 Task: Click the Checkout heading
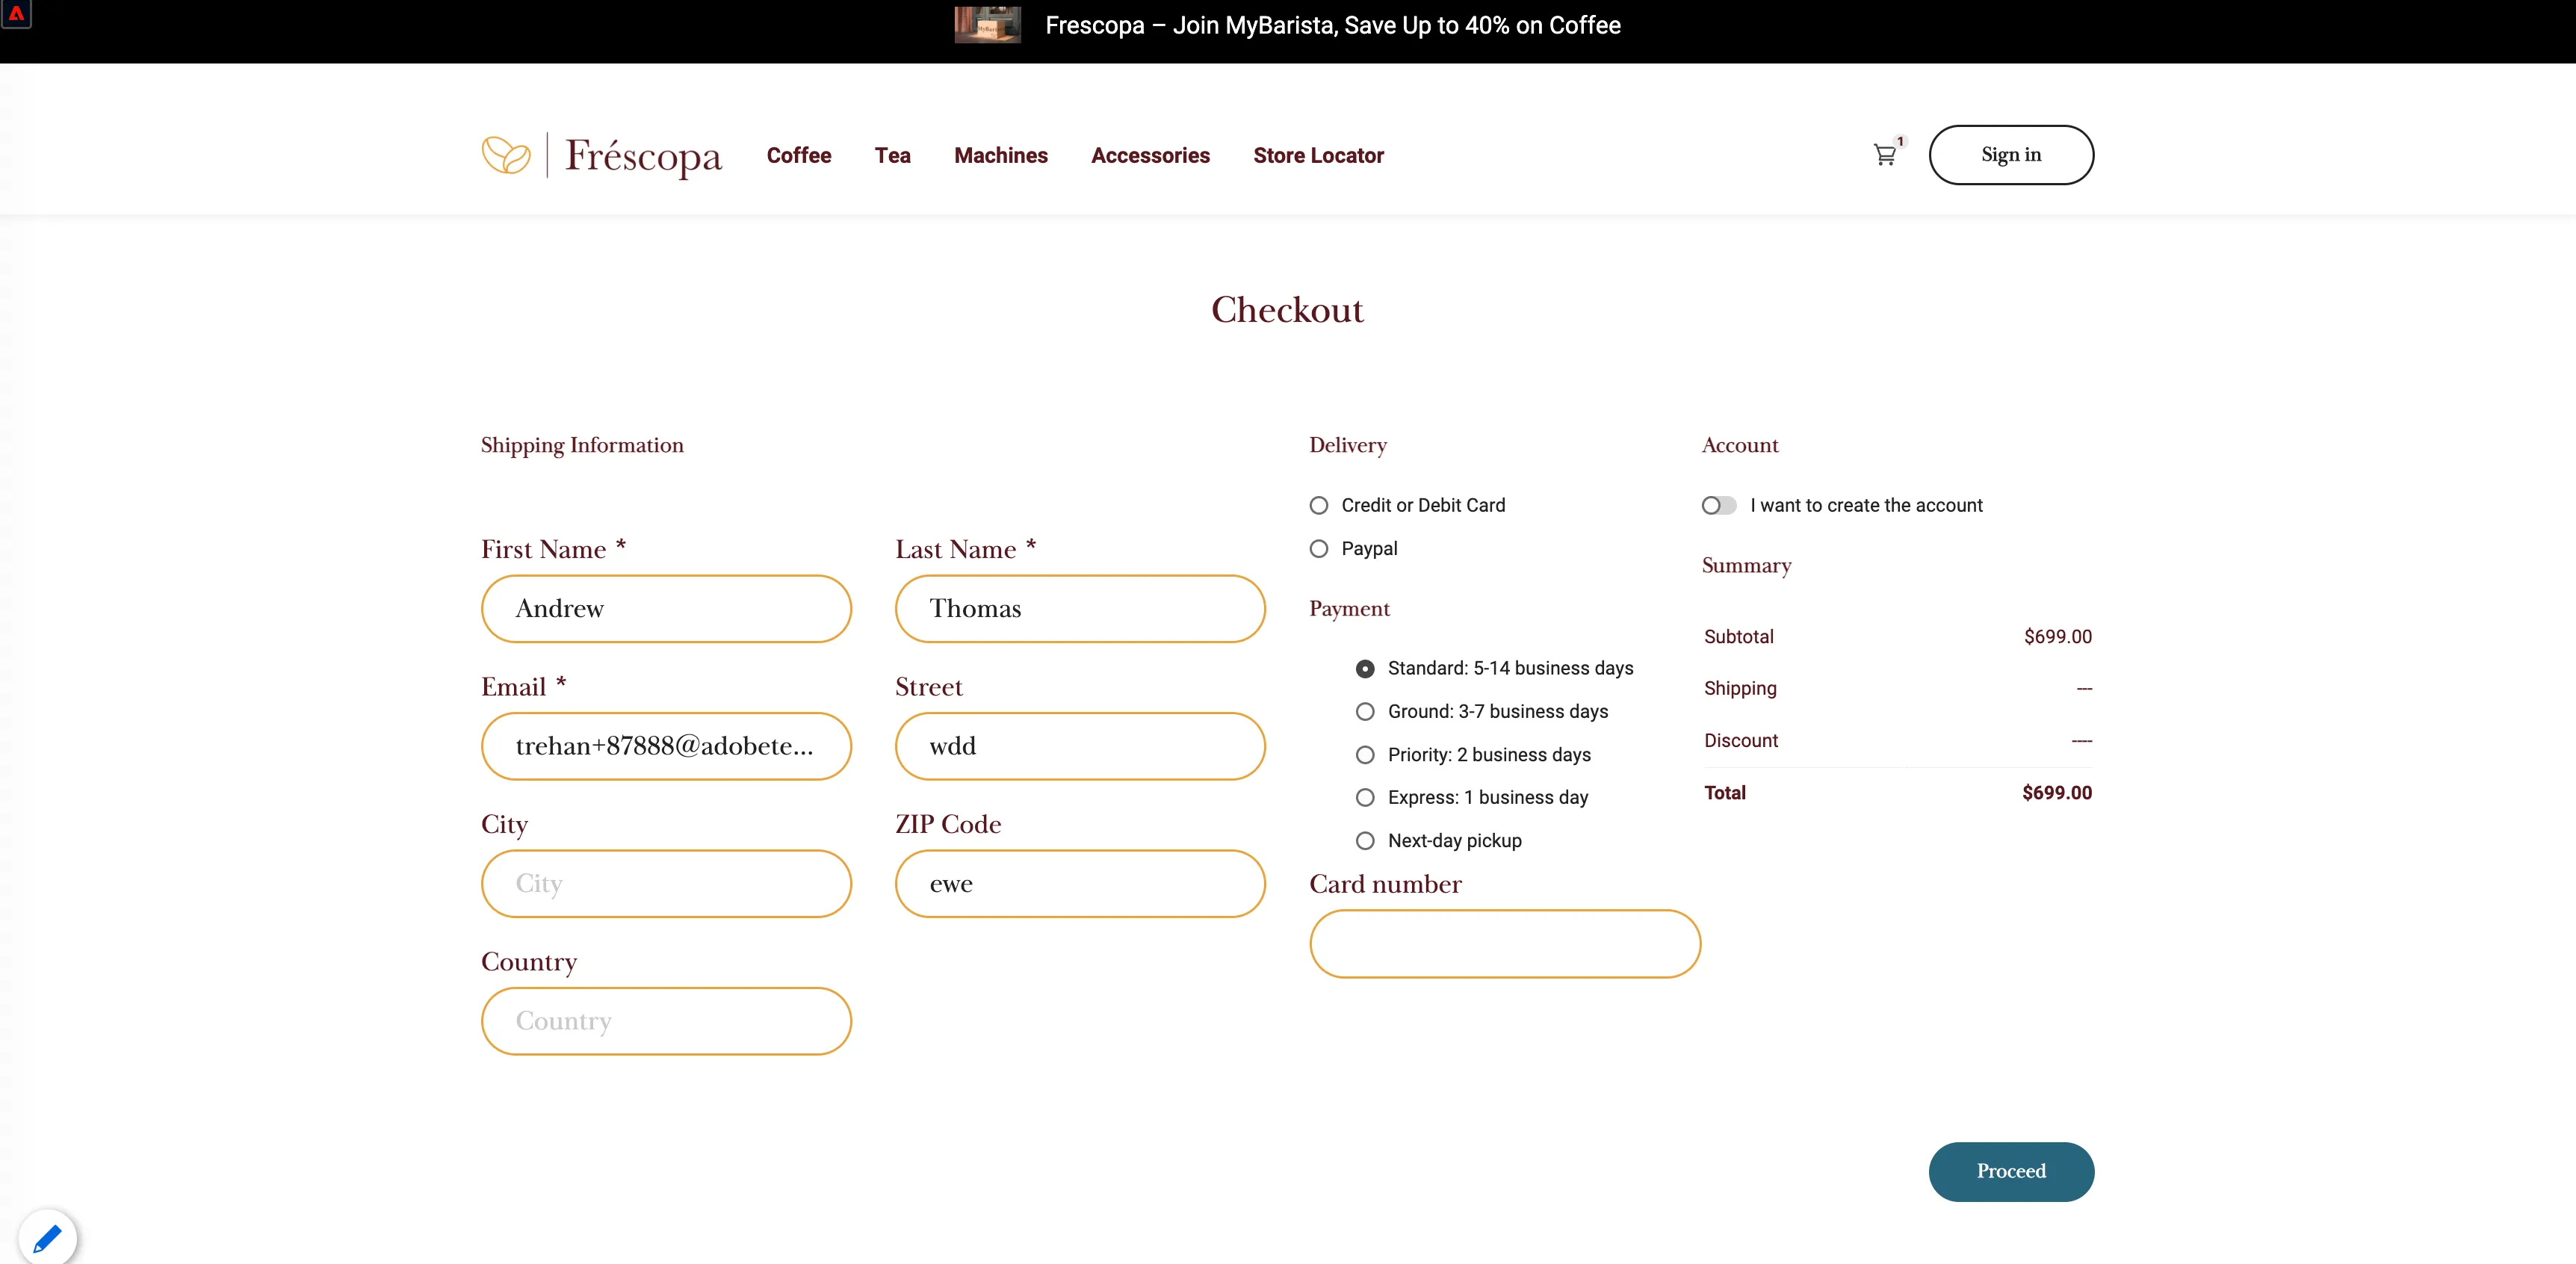click(x=1287, y=310)
